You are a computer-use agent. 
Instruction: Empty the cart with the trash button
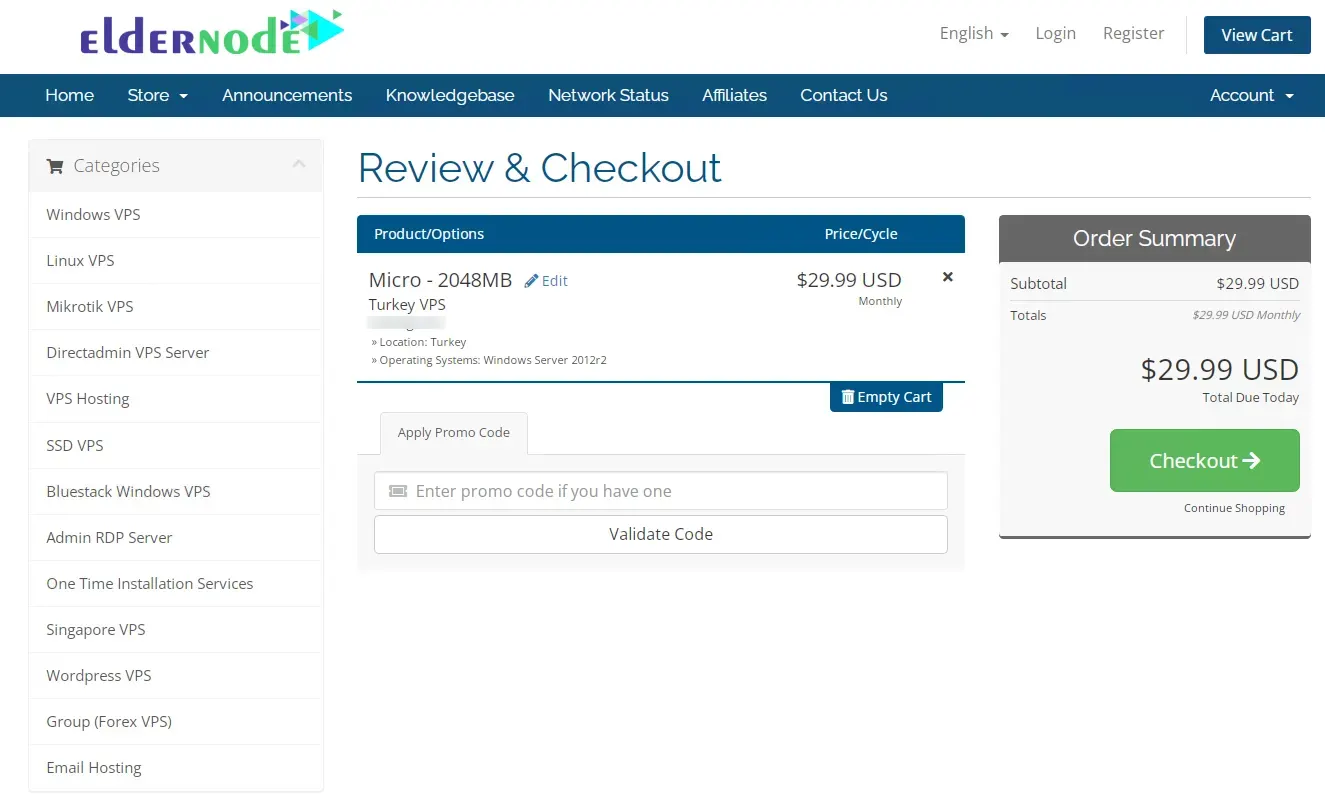point(886,397)
